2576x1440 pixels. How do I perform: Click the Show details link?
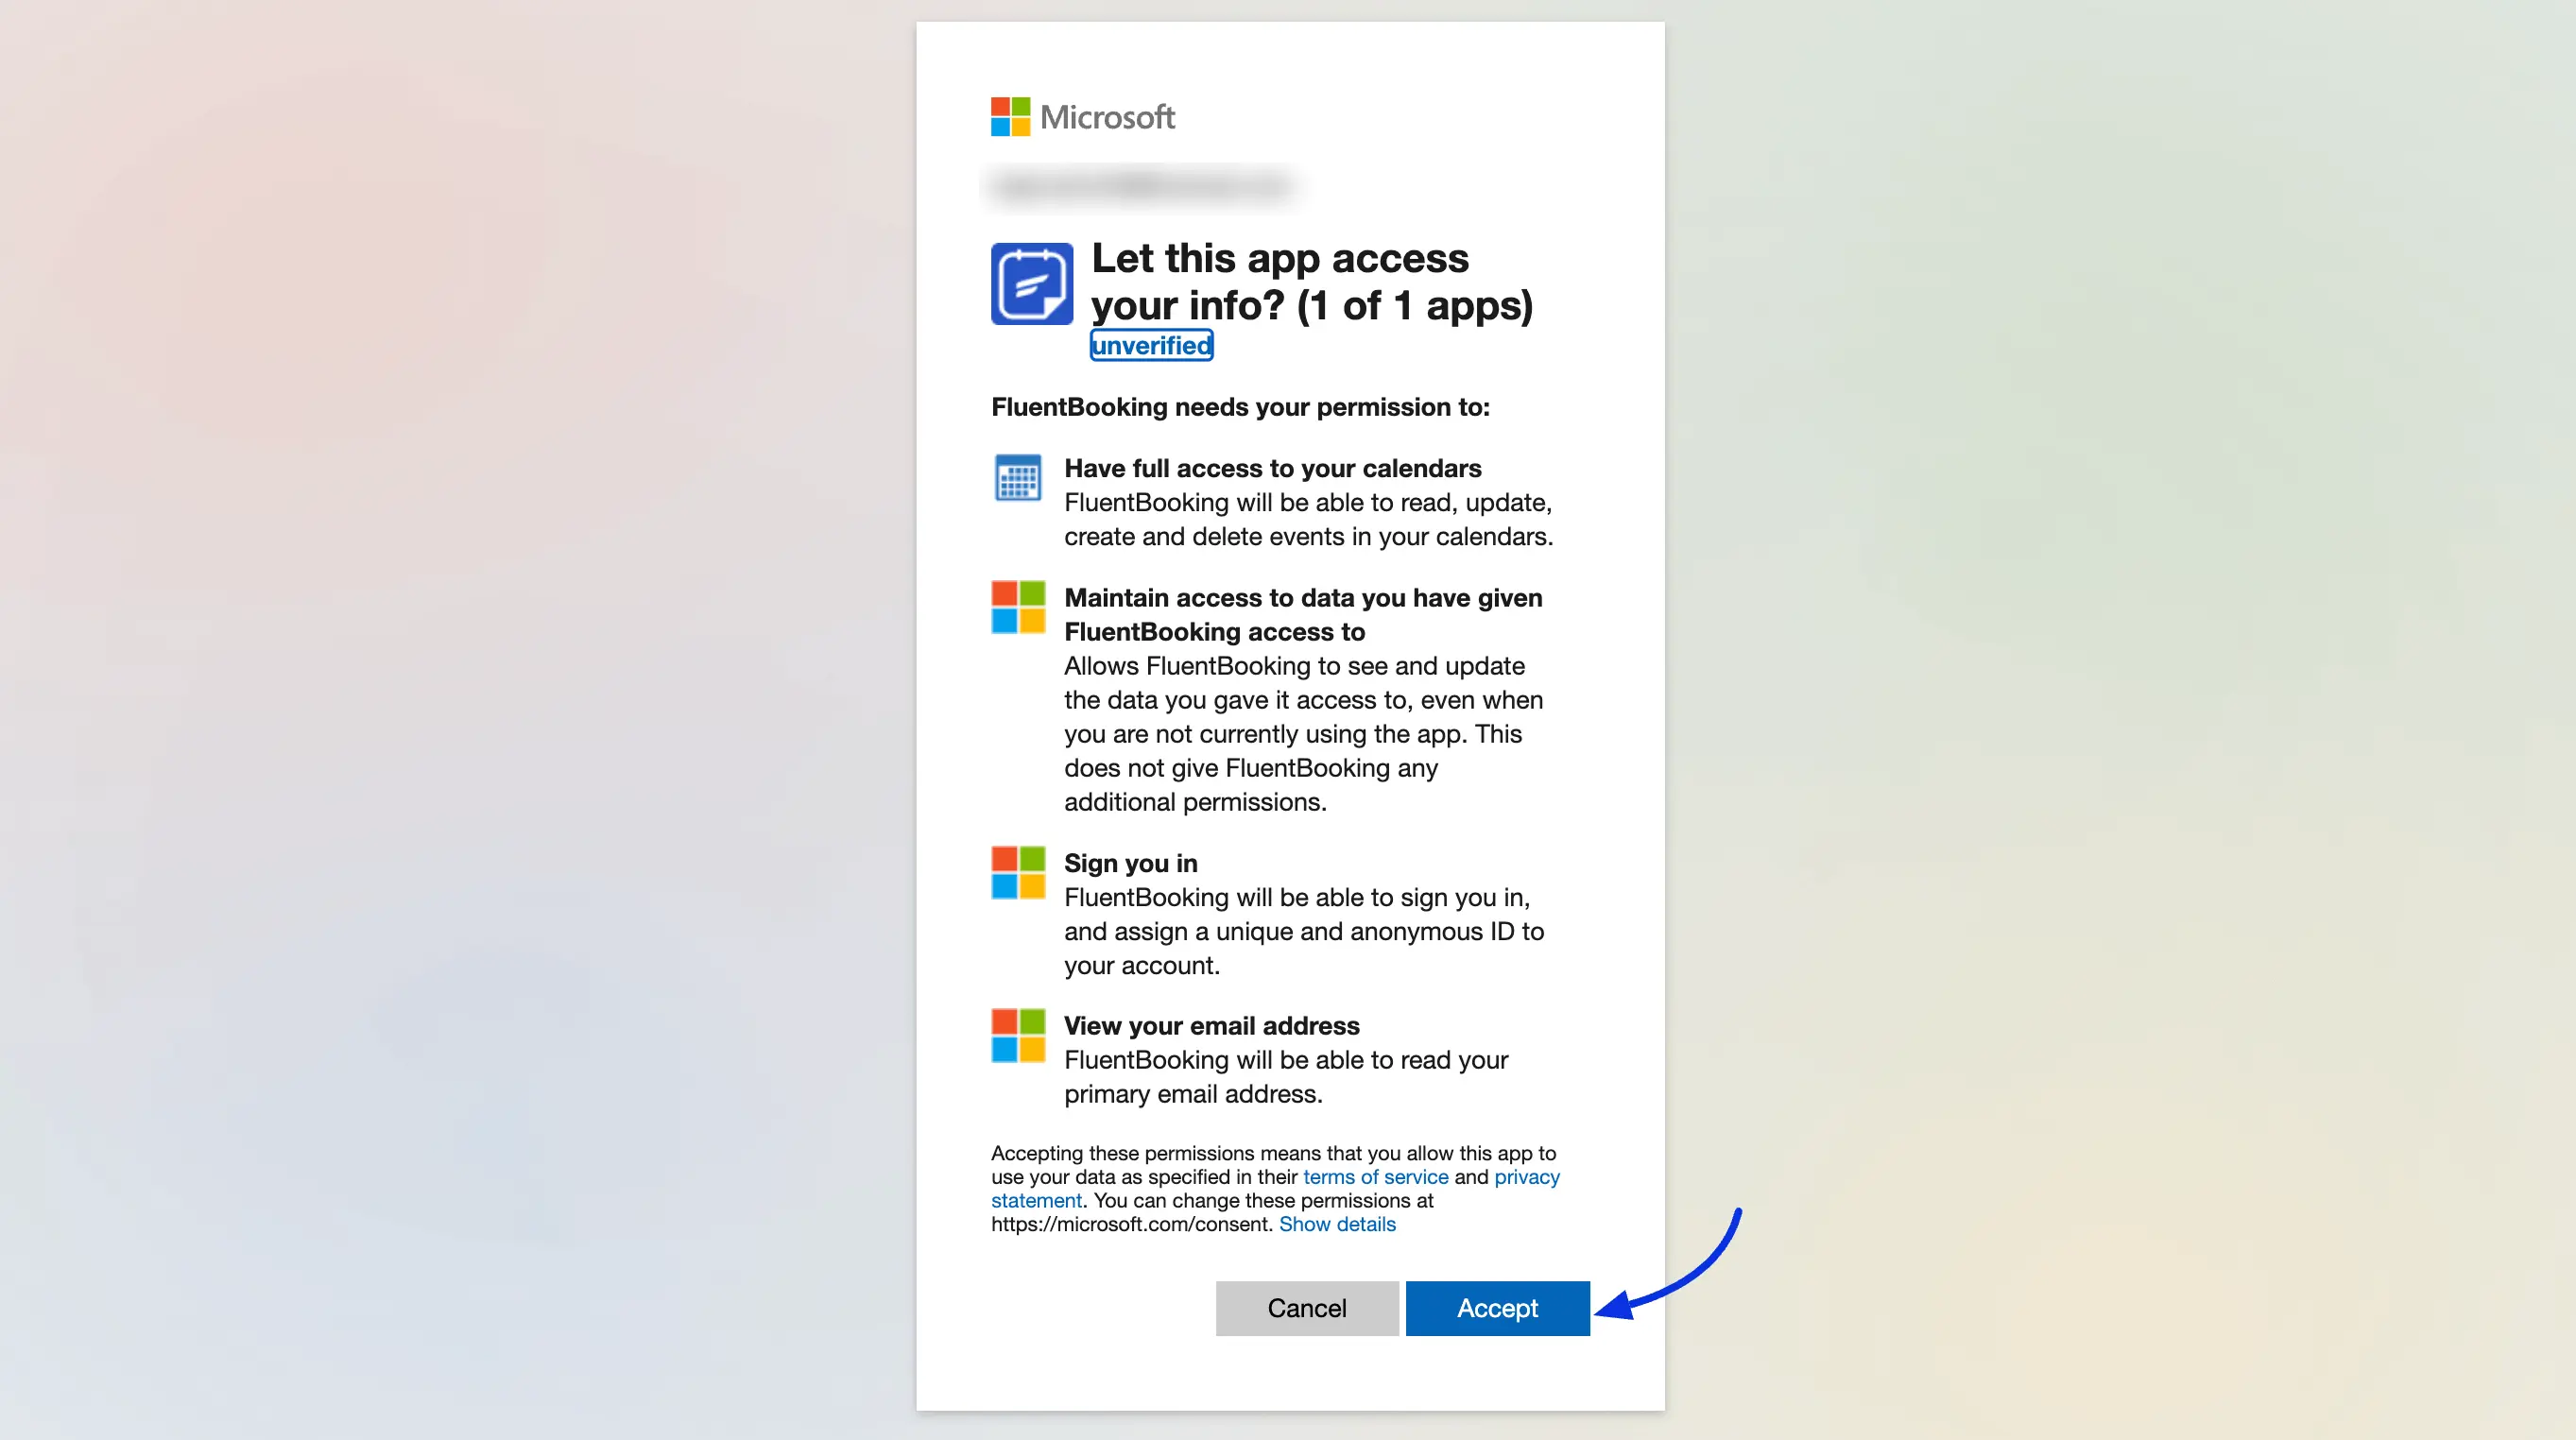point(1337,1224)
